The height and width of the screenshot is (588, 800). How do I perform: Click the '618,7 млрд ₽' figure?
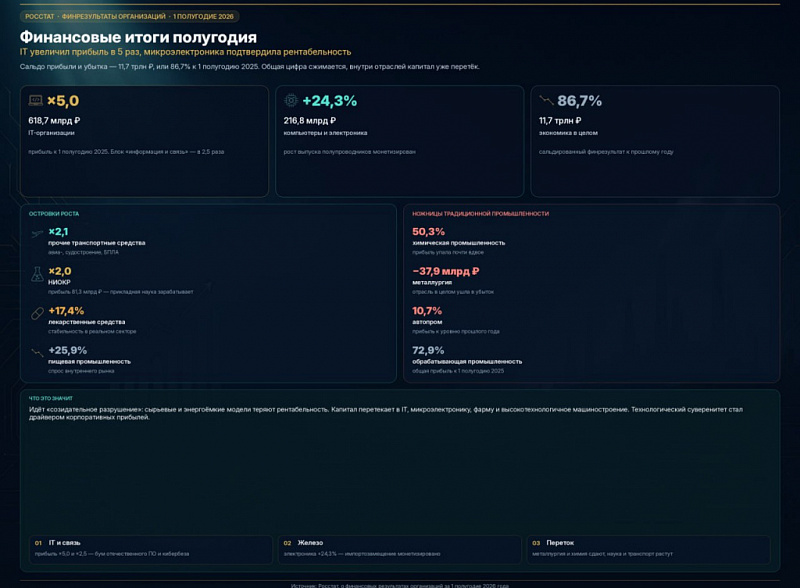pos(54,121)
